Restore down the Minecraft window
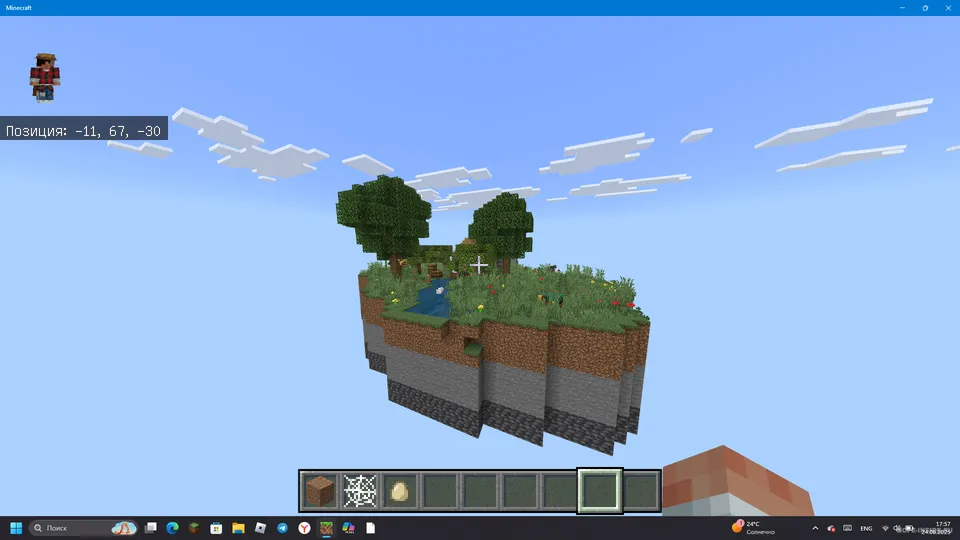960x540 pixels. [925, 8]
